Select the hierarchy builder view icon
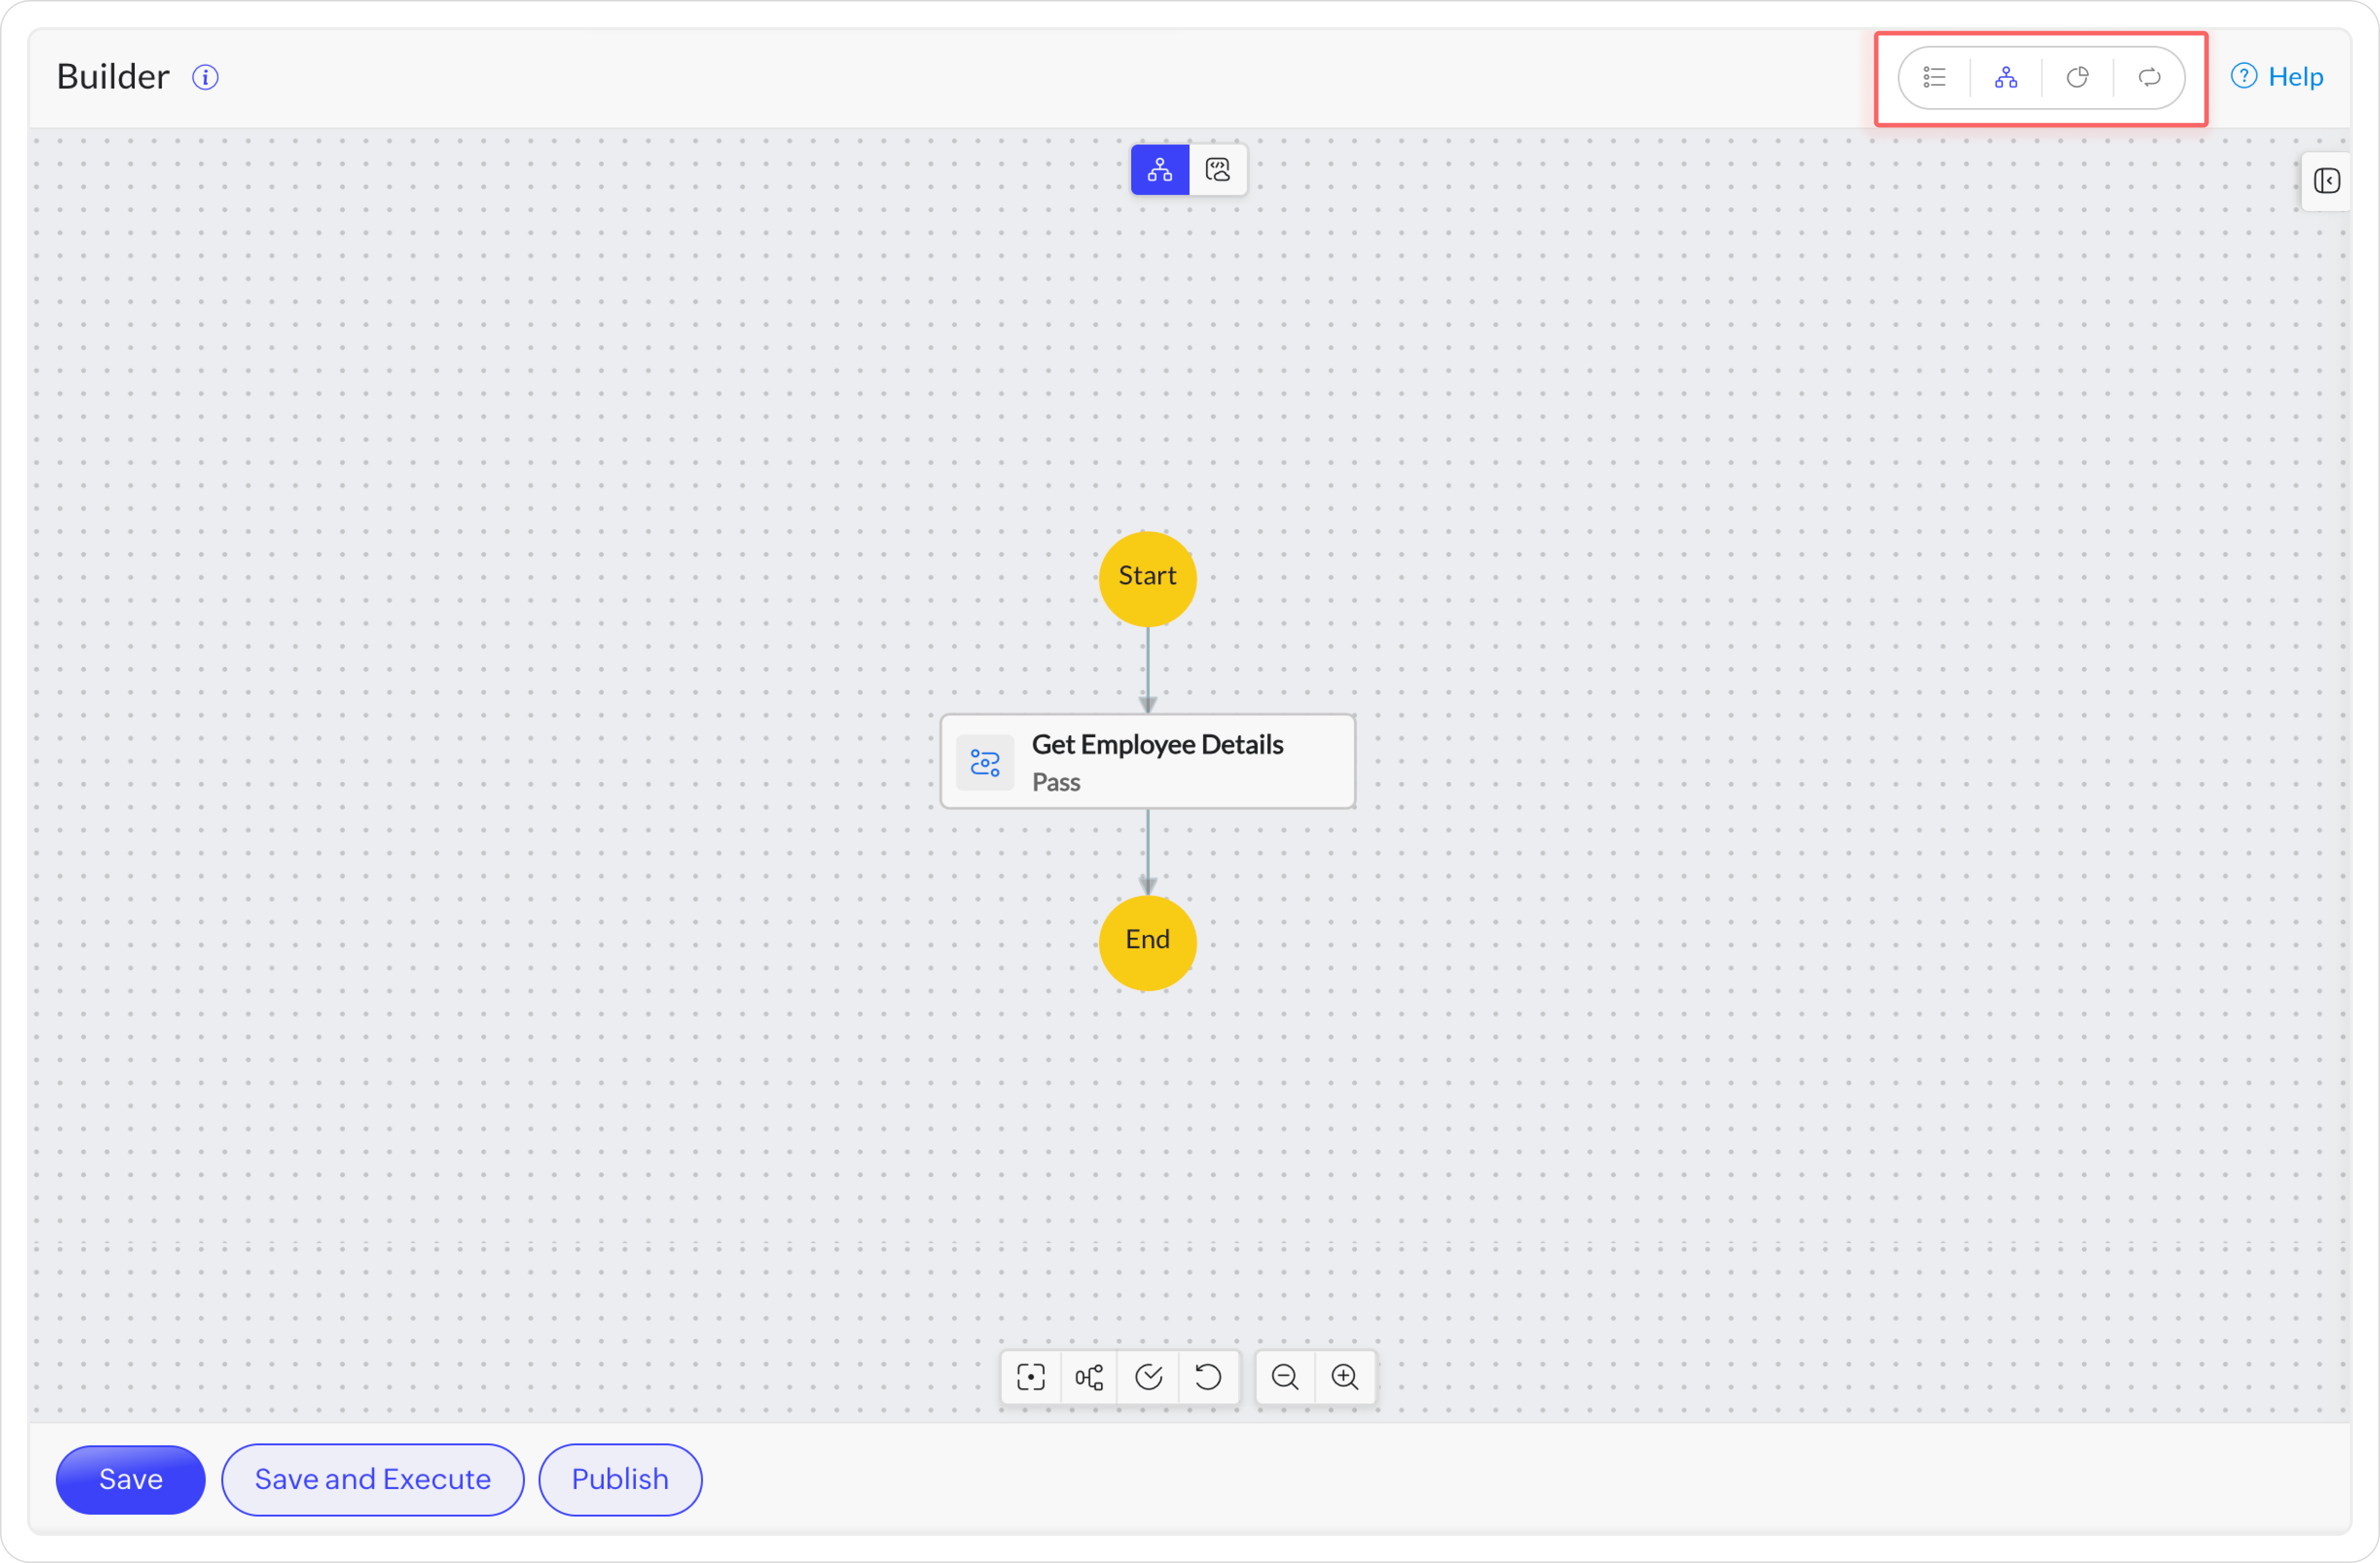Viewport: 2380px width, 1563px height. pos(2005,78)
